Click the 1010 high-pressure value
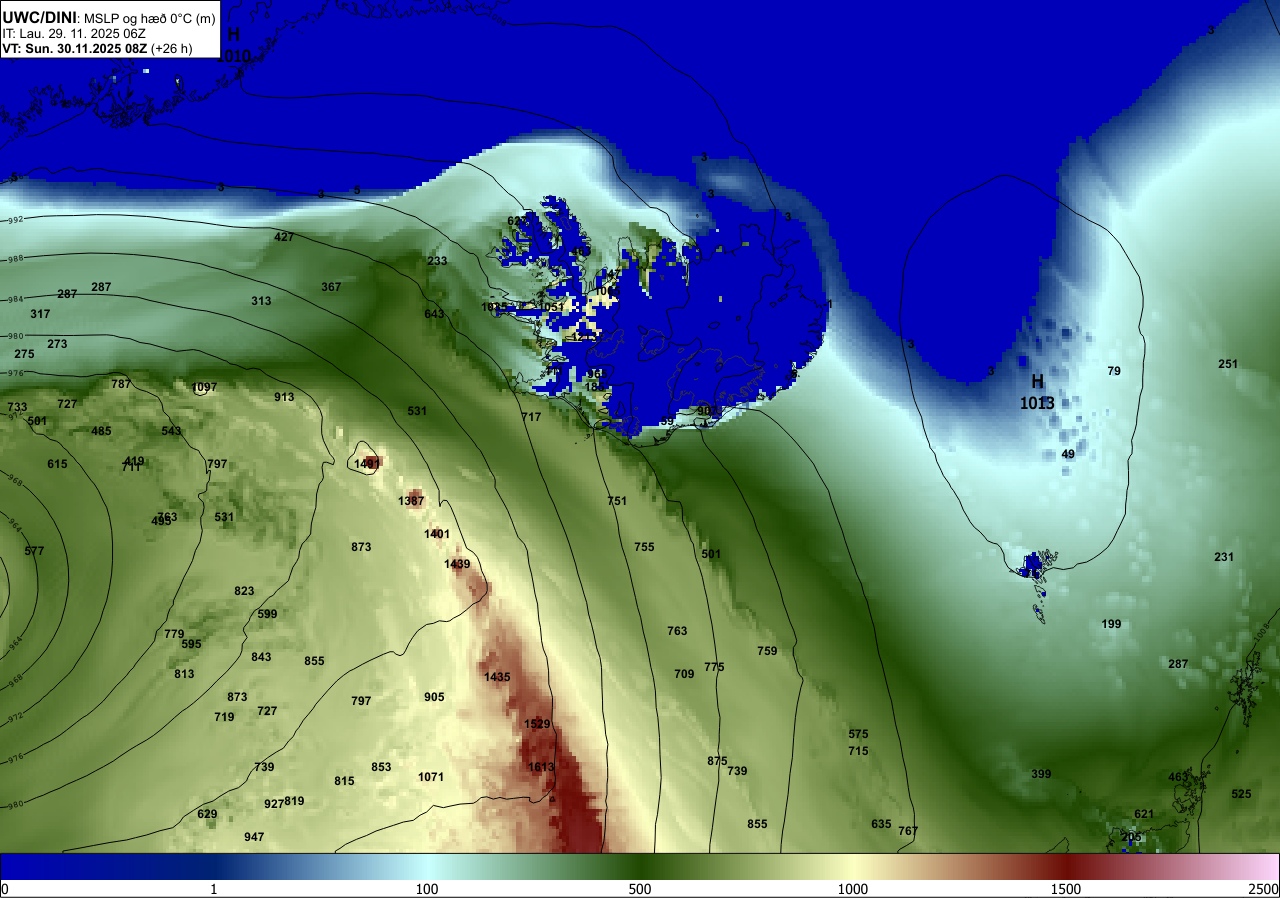 (234, 56)
